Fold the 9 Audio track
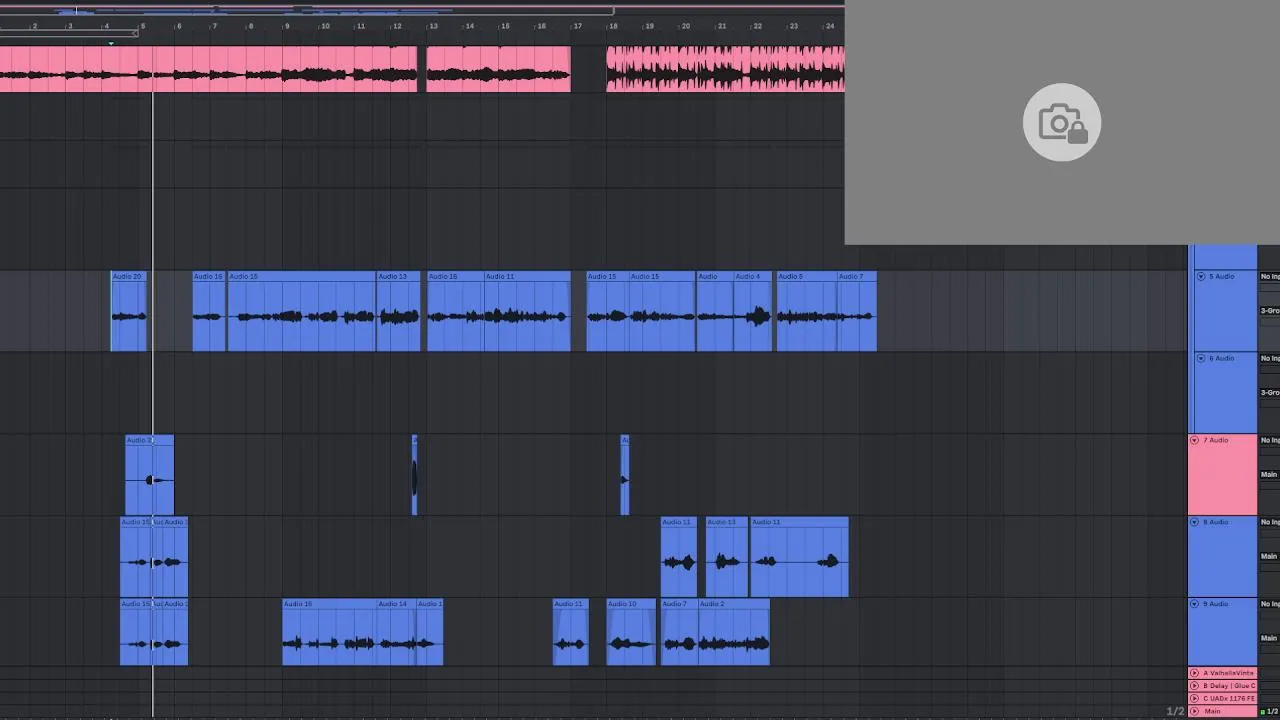The width and height of the screenshot is (1280, 720). pyautogui.click(x=1194, y=604)
